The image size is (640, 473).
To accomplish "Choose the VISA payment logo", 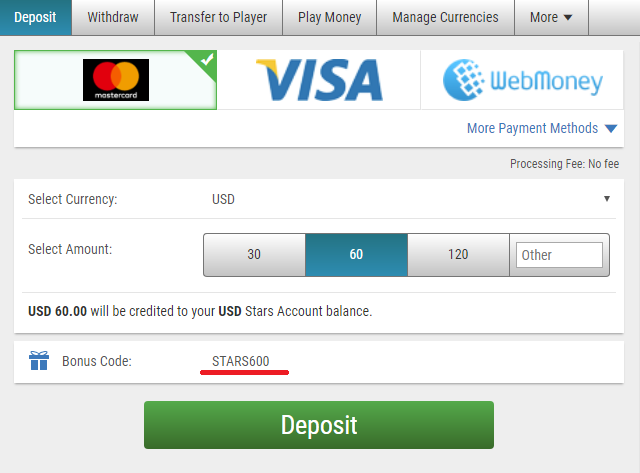I will click(319, 80).
